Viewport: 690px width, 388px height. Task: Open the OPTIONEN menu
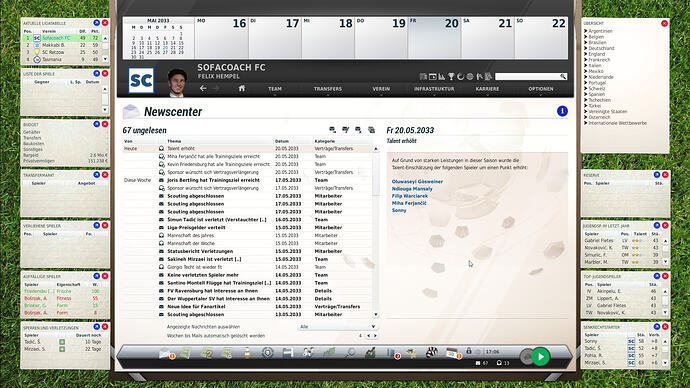(541, 89)
